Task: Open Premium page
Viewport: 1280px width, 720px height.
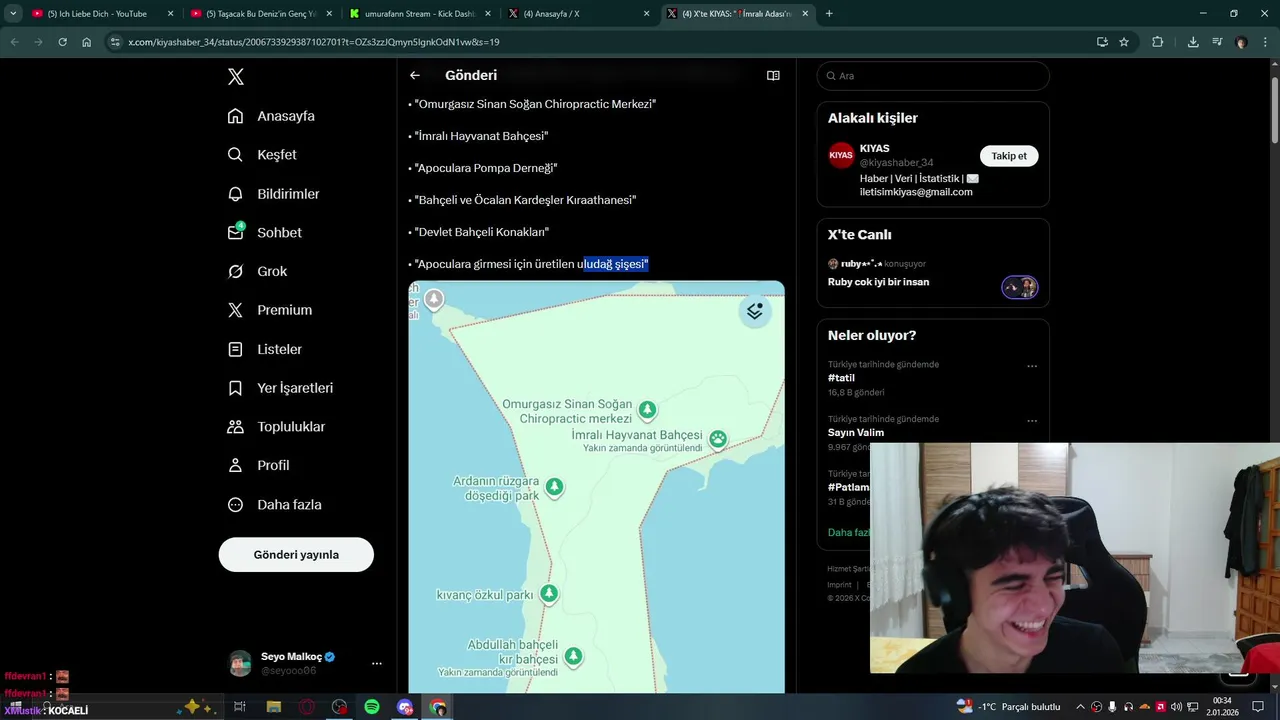Action: point(269,310)
